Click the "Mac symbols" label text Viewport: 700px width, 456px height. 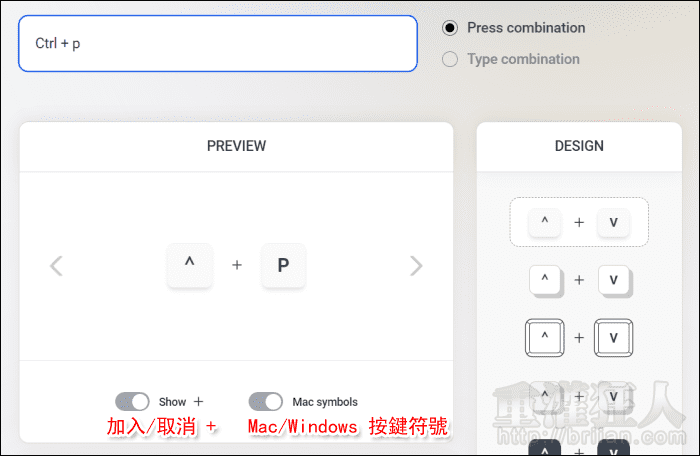coord(324,402)
